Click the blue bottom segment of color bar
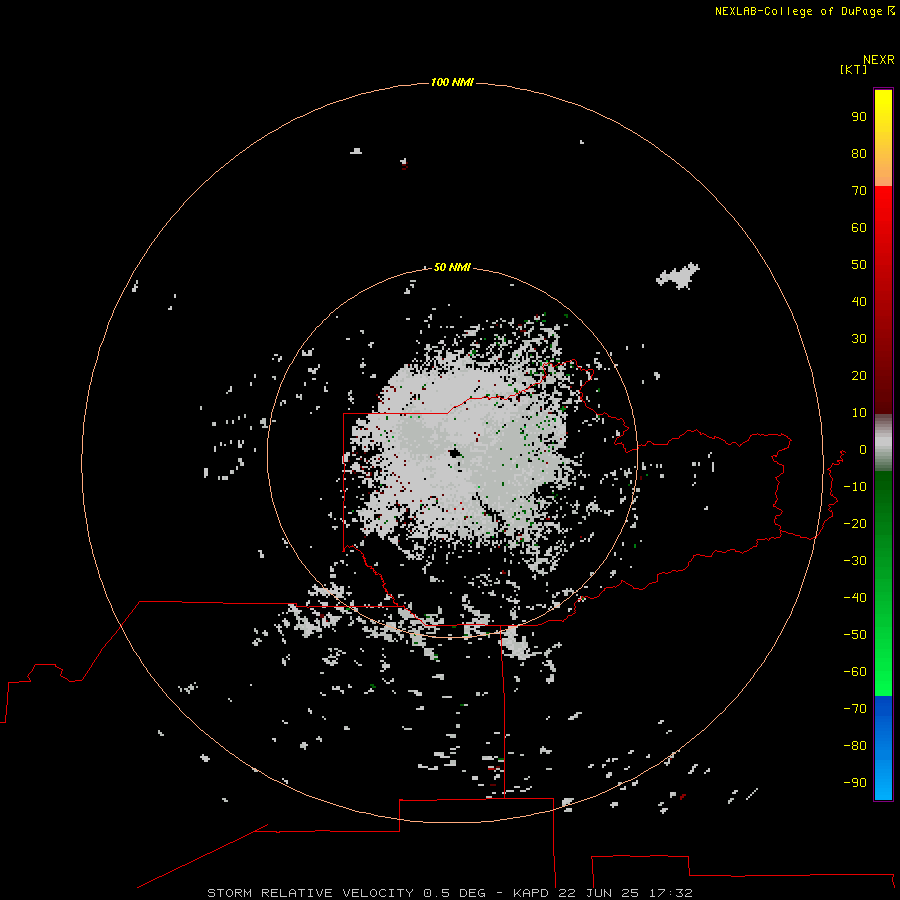 [883, 748]
